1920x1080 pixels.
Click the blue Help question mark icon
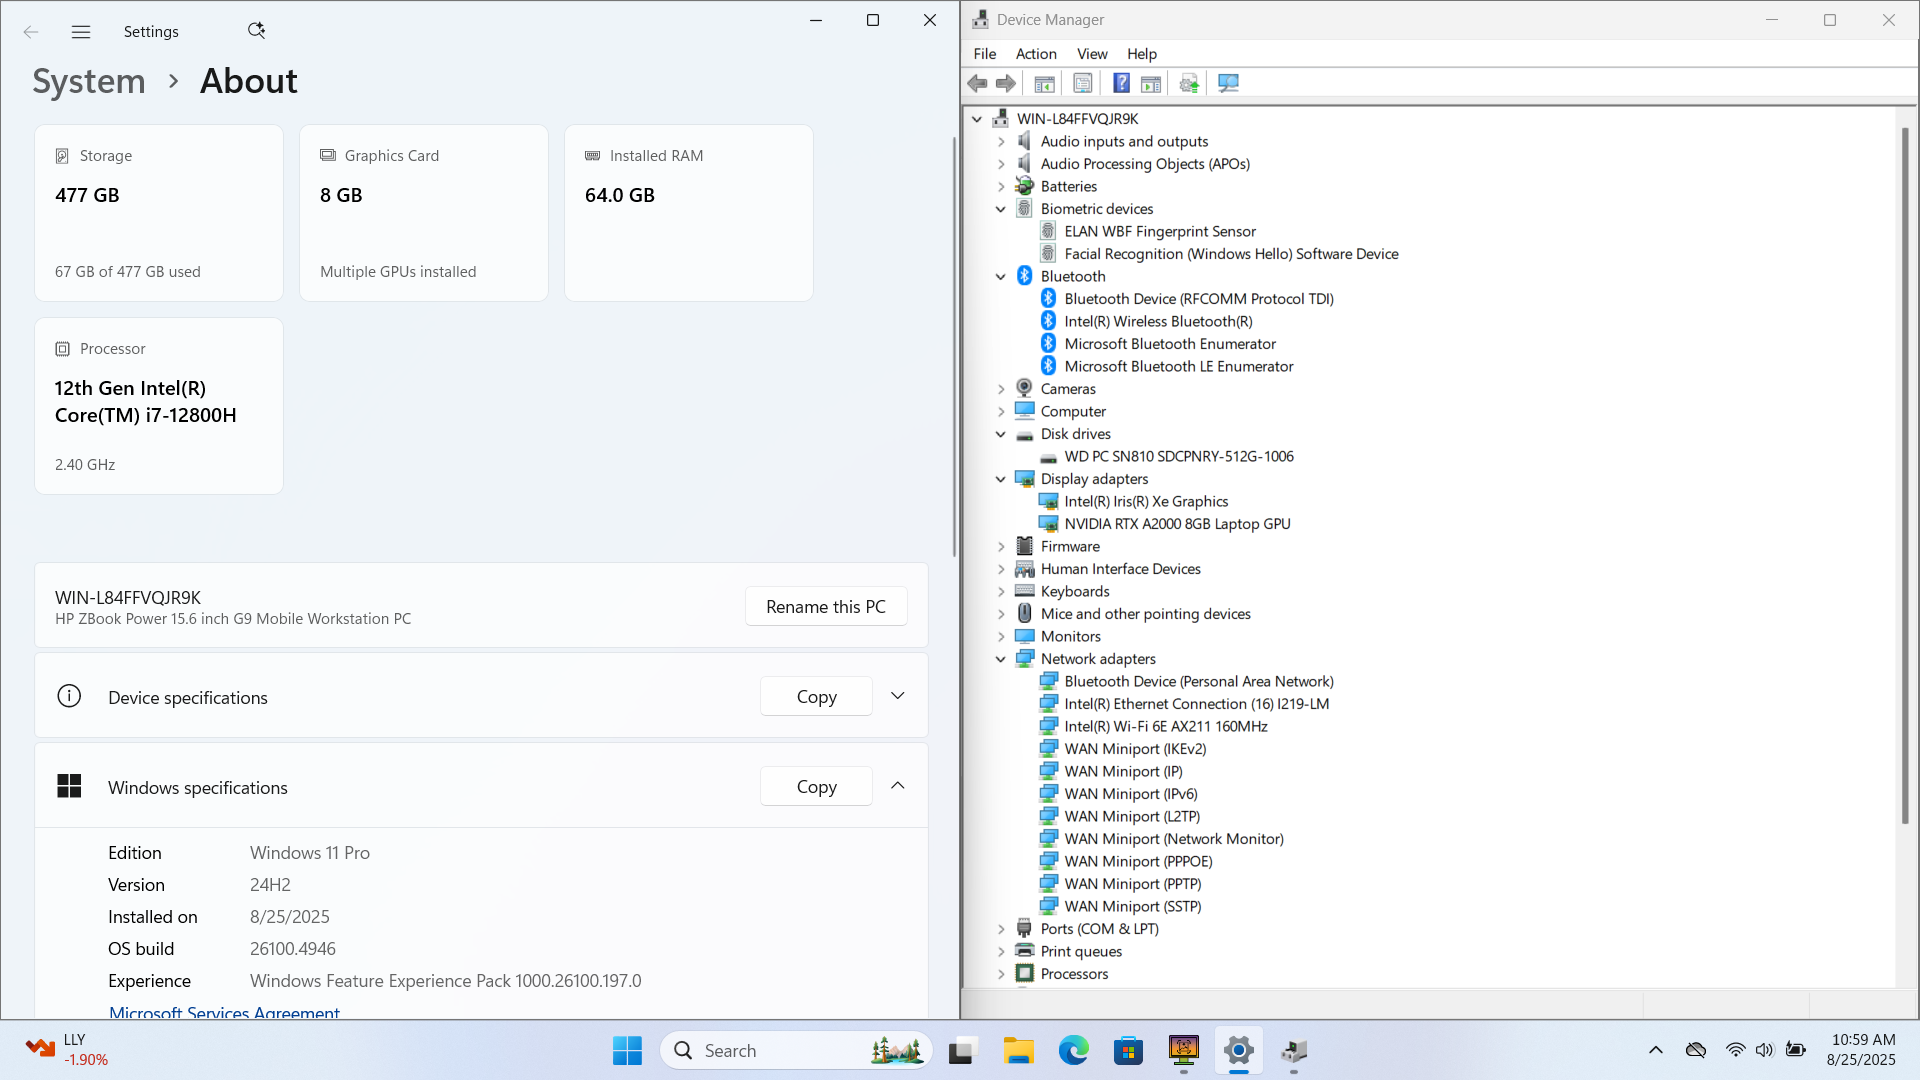click(1122, 84)
